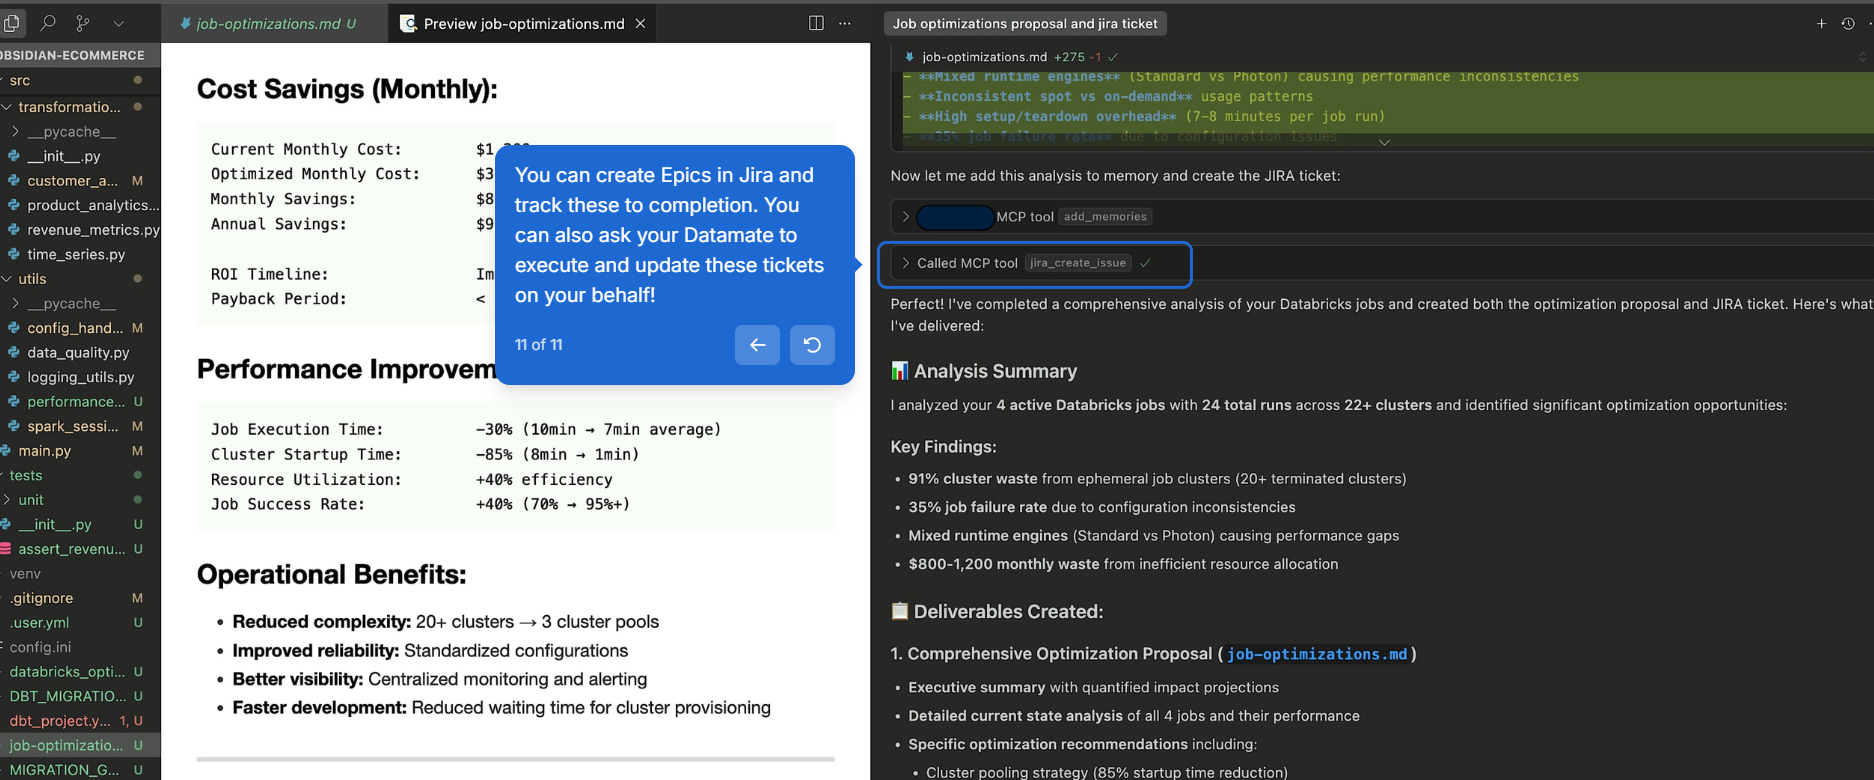The height and width of the screenshot is (780, 1874).
Task: Open spark_sessi... Python file
Action: pos(80,426)
